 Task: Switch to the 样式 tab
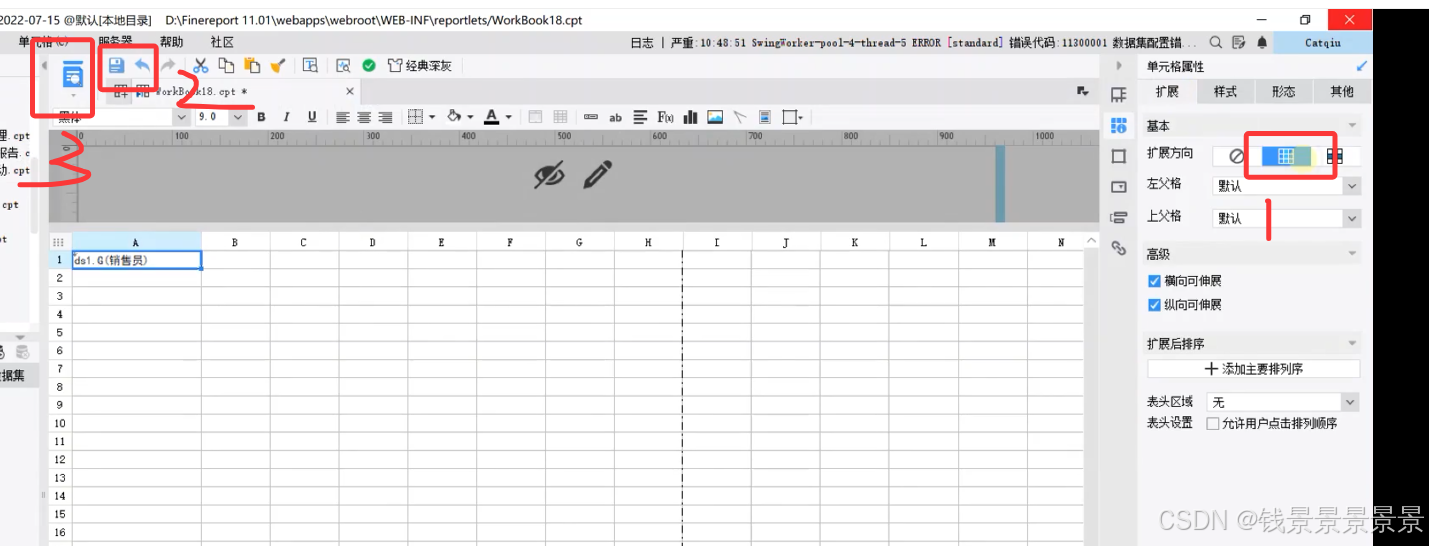(x=1225, y=91)
